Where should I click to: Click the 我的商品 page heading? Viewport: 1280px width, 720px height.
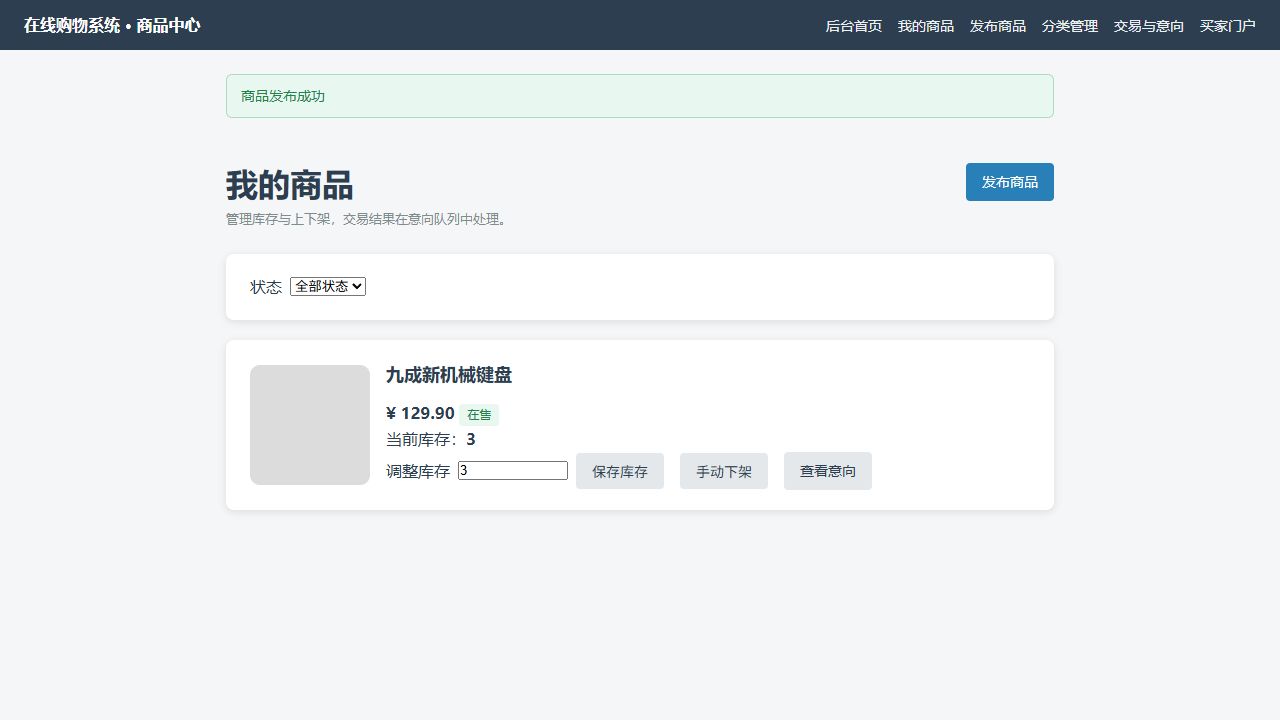(289, 186)
